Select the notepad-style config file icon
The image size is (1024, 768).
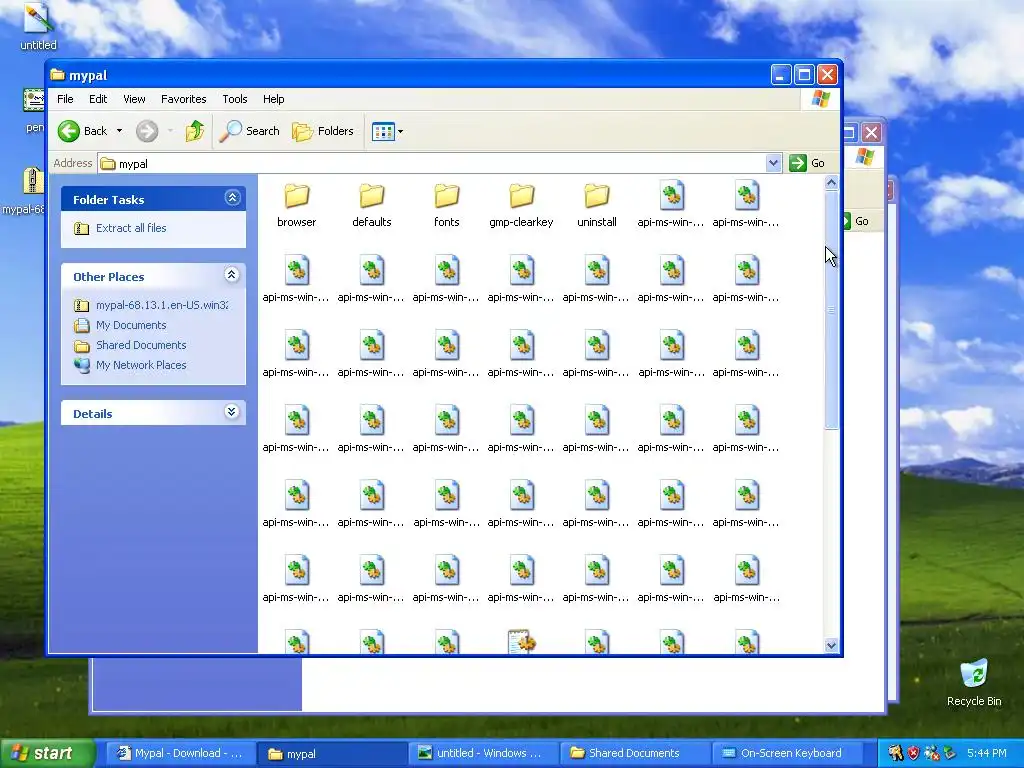coord(521,641)
